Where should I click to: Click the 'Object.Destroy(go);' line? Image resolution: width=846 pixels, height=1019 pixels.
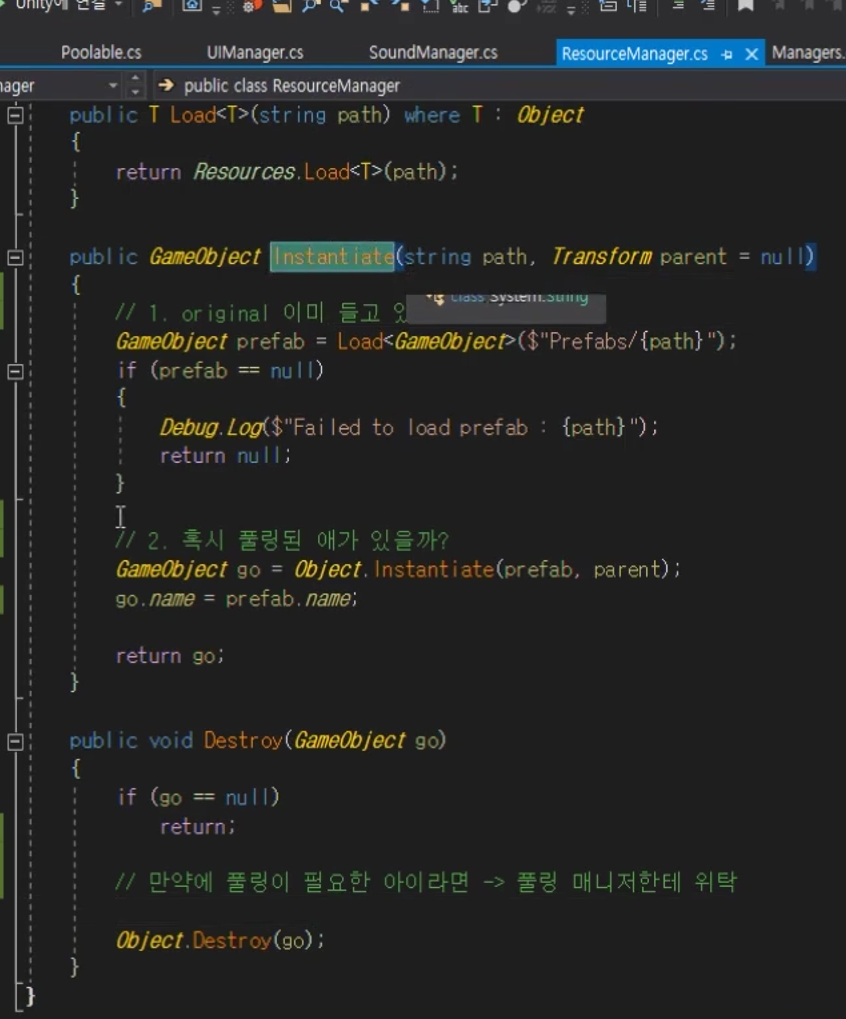220,940
